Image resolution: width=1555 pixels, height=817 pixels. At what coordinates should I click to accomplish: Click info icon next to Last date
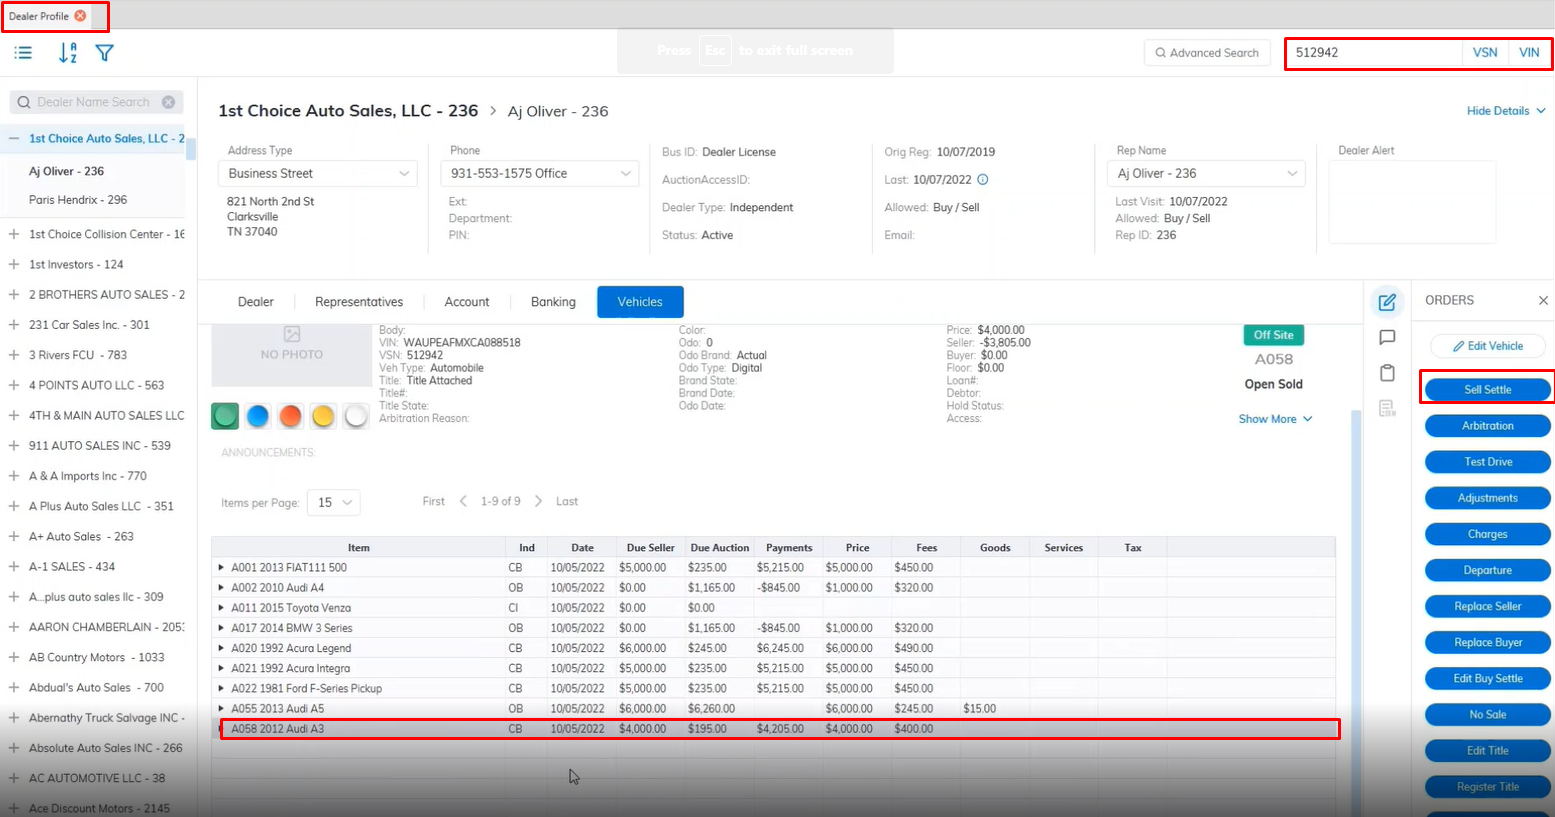coord(982,180)
